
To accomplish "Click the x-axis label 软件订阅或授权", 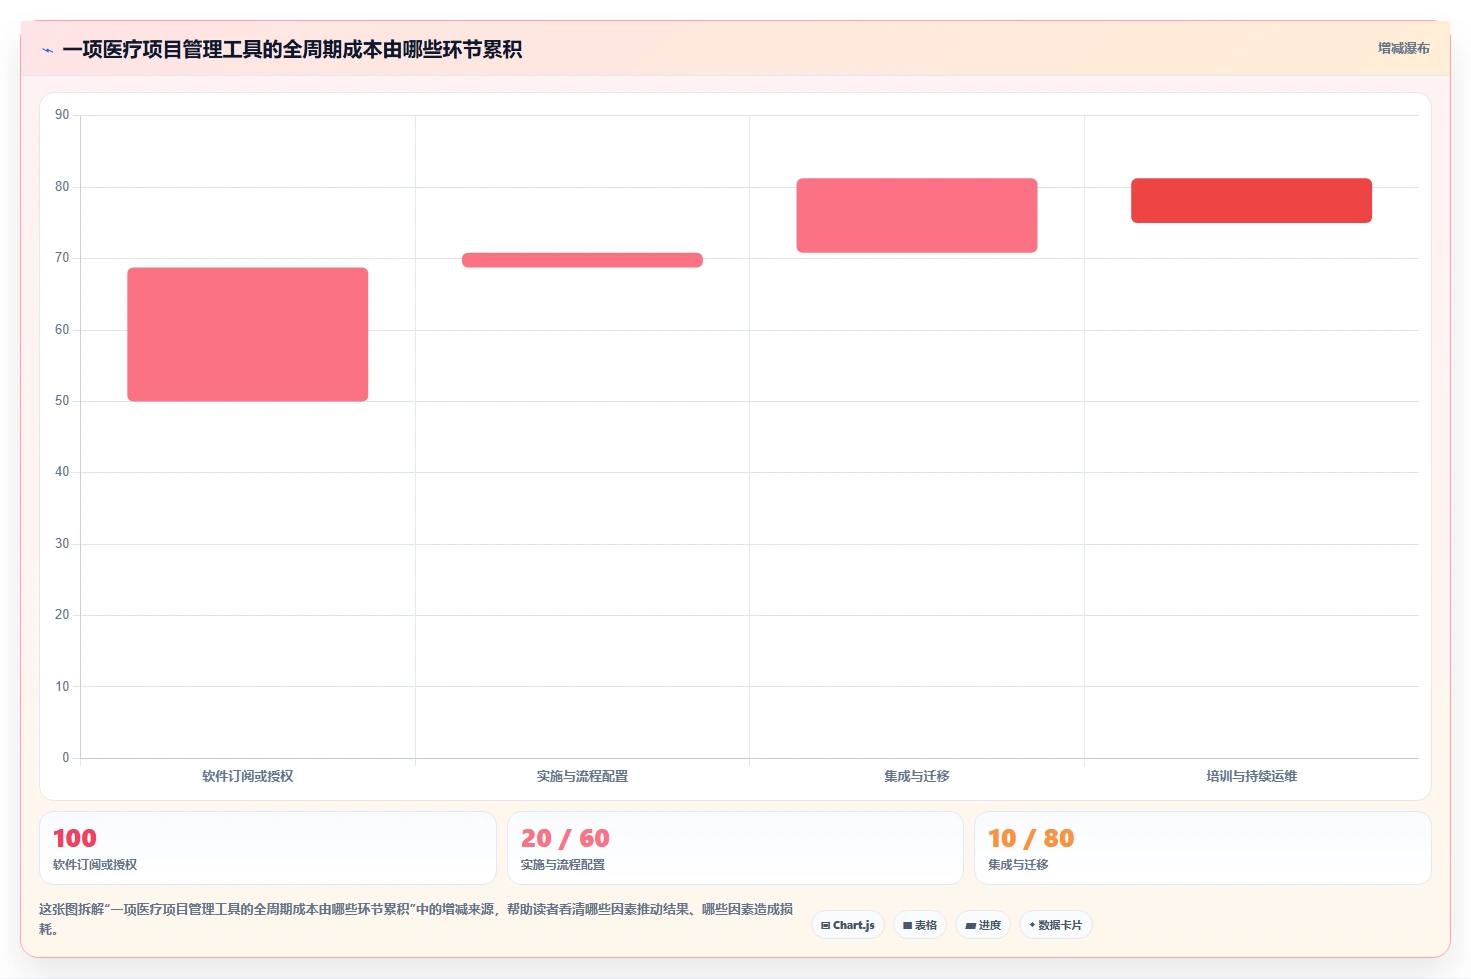I will [x=248, y=776].
